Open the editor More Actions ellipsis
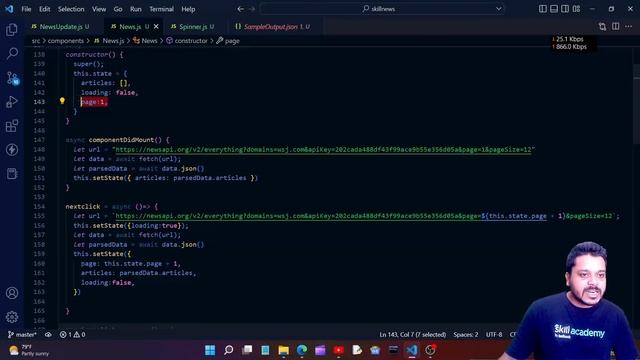Viewport: 640px width, 360px height. (x=629, y=27)
